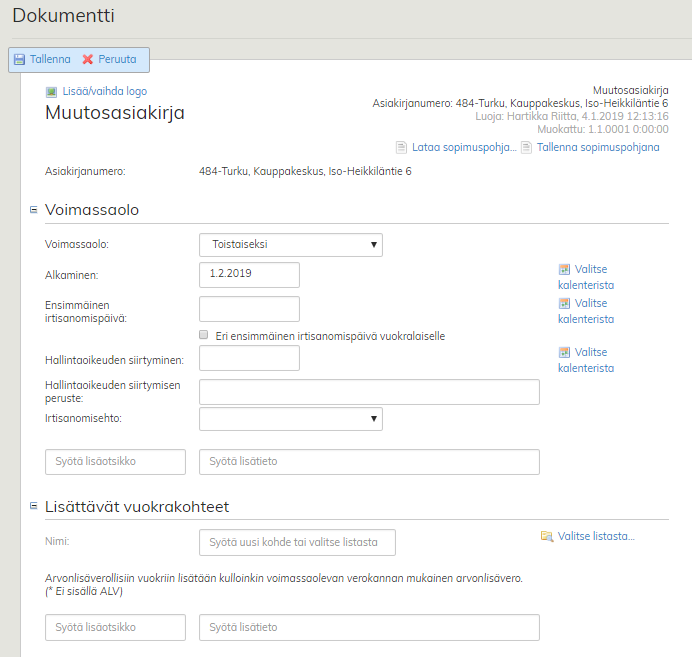Open calendar icon for Ensimmäinen irtisanomispäivä
Image resolution: width=692 pixels, height=657 pixels.
(x=564, y=303)
